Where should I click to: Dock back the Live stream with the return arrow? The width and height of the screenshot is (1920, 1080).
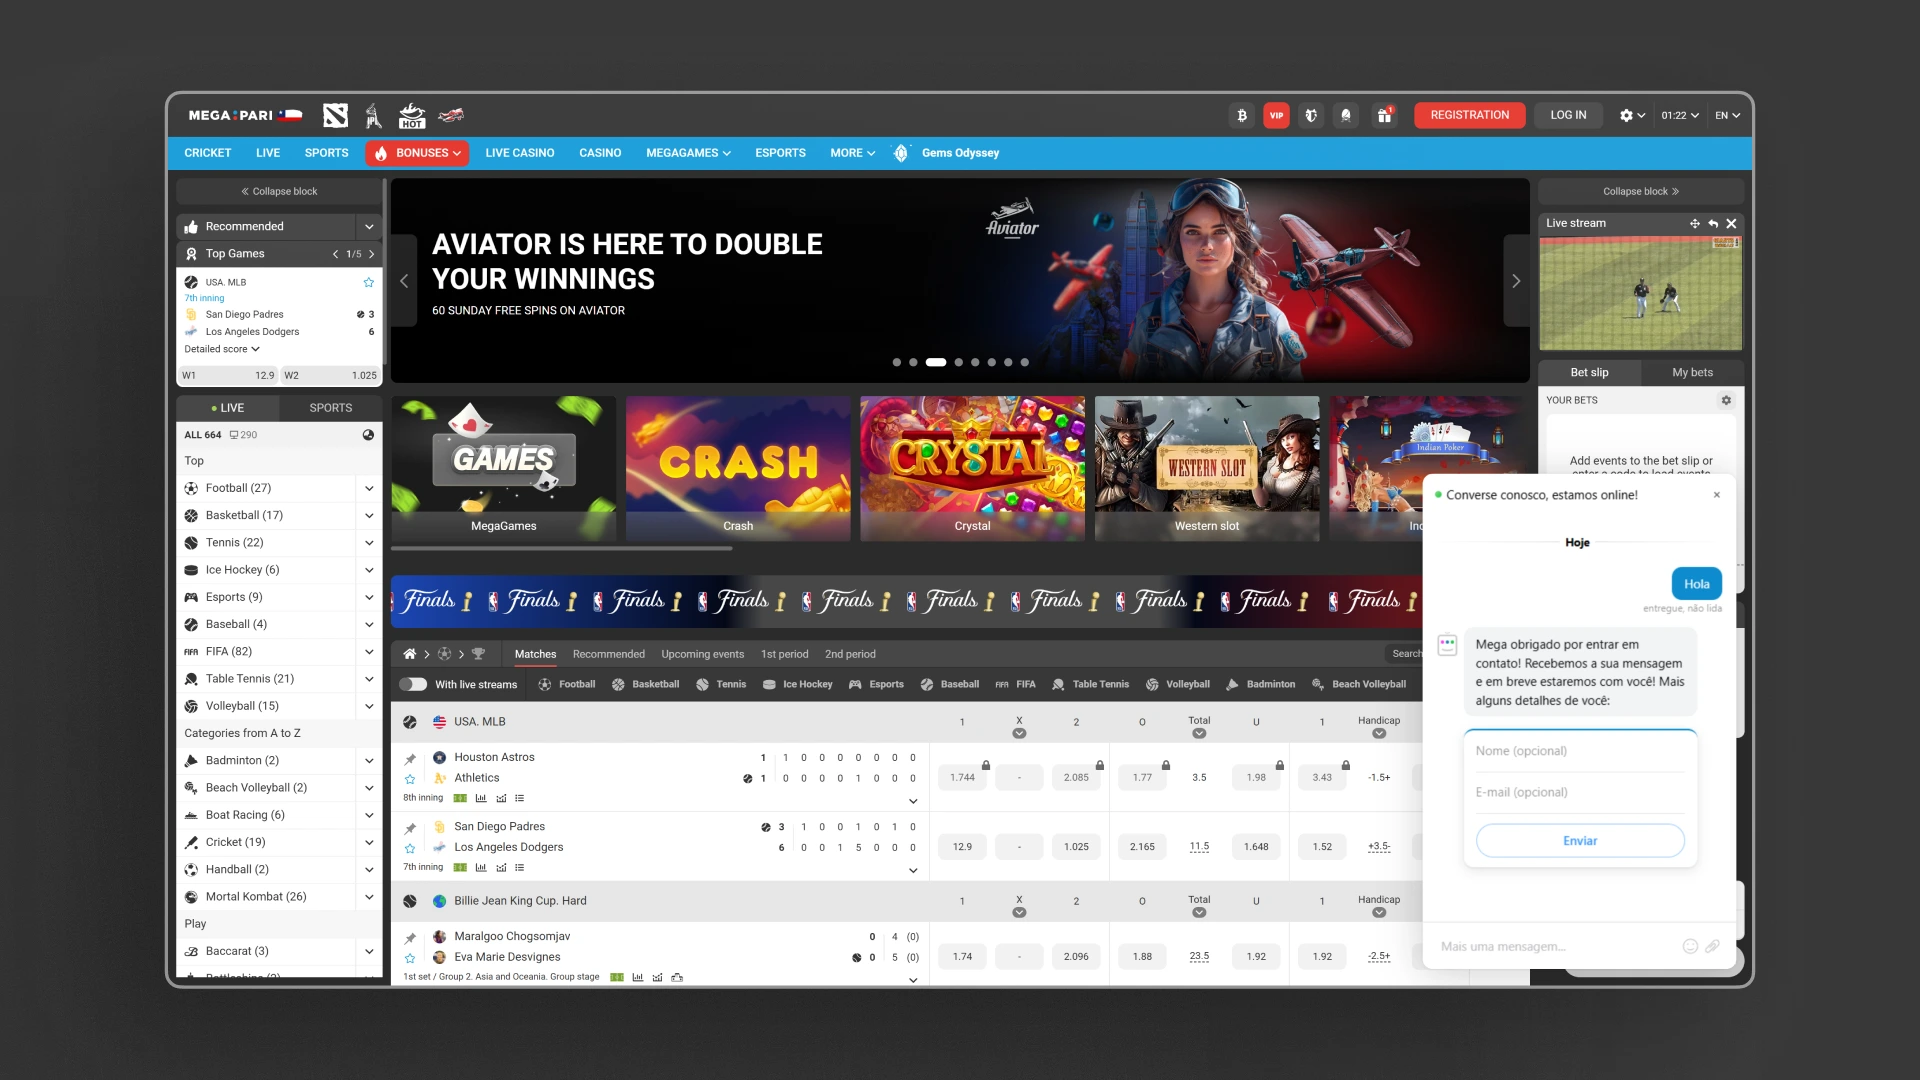pyautogui.click(x=1713, y=224)
